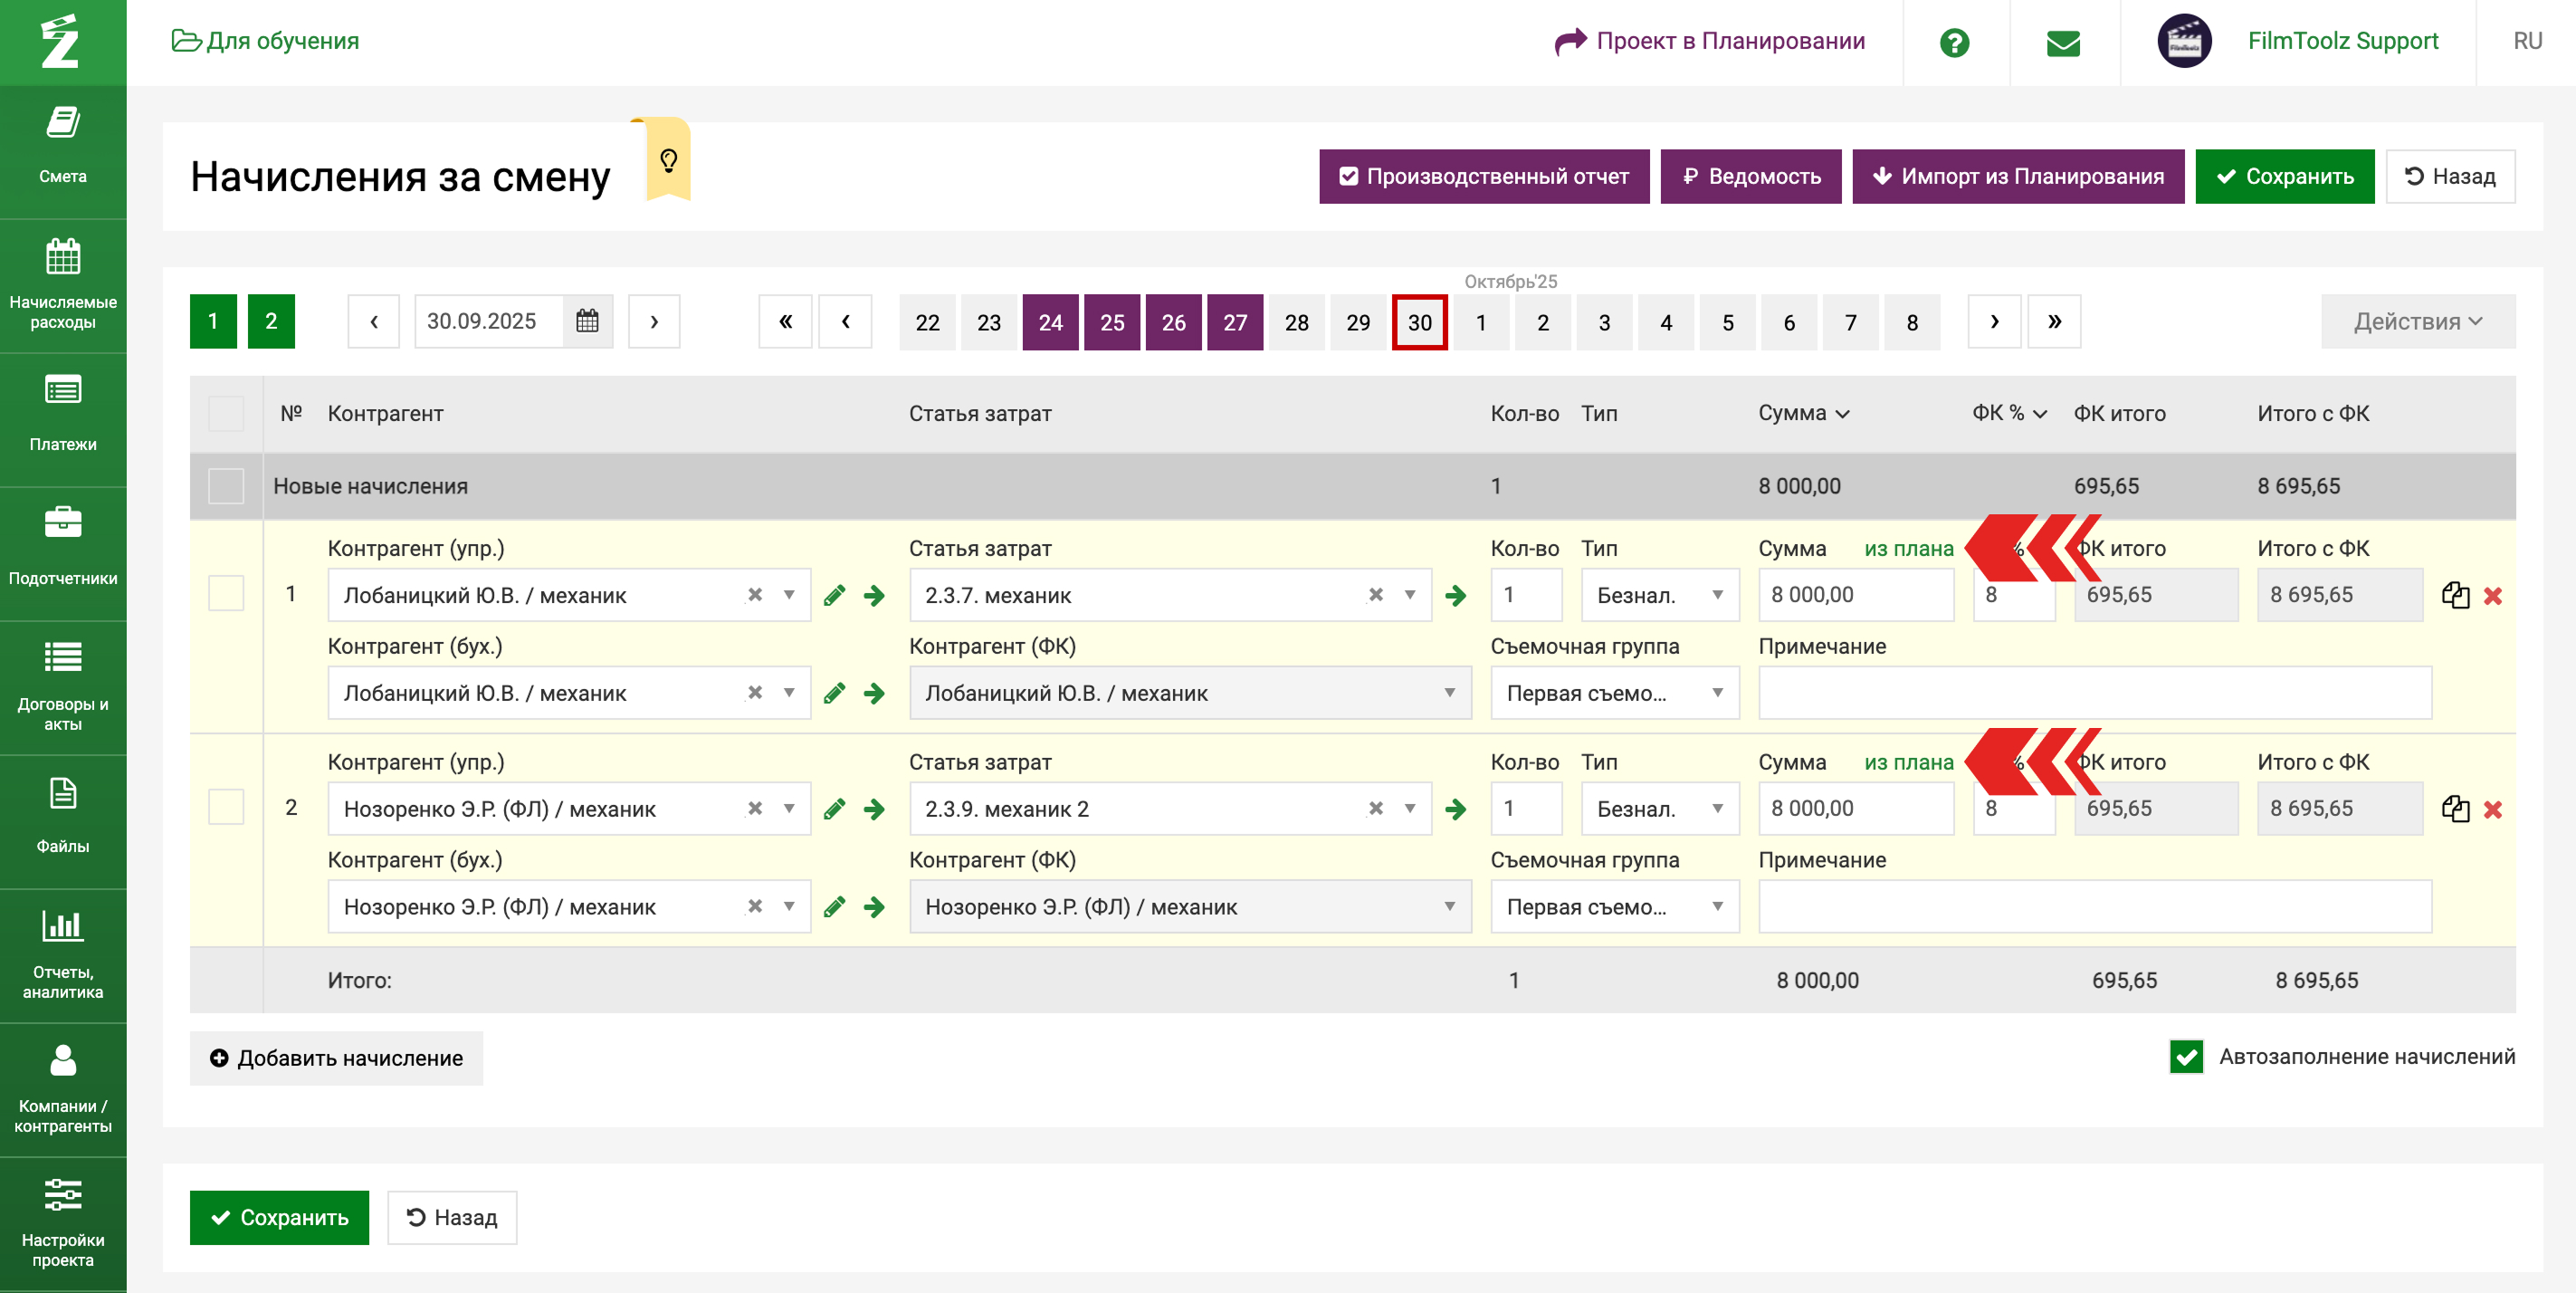2576x1293 pixels.
Task: Duplicate accrual row 2 using copy icon
Action: click(x=2455, y=809)
